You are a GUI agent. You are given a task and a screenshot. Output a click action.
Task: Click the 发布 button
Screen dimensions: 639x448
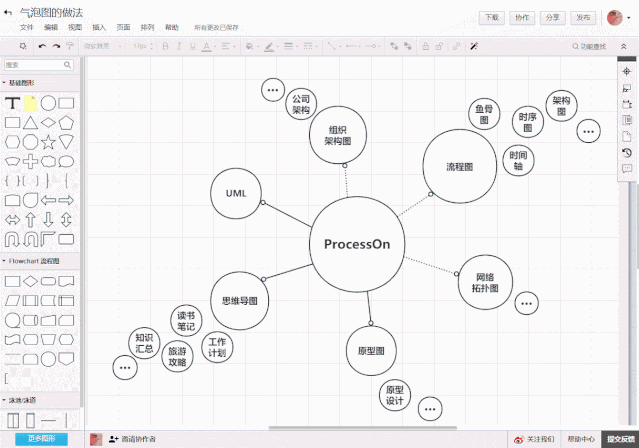583,18
